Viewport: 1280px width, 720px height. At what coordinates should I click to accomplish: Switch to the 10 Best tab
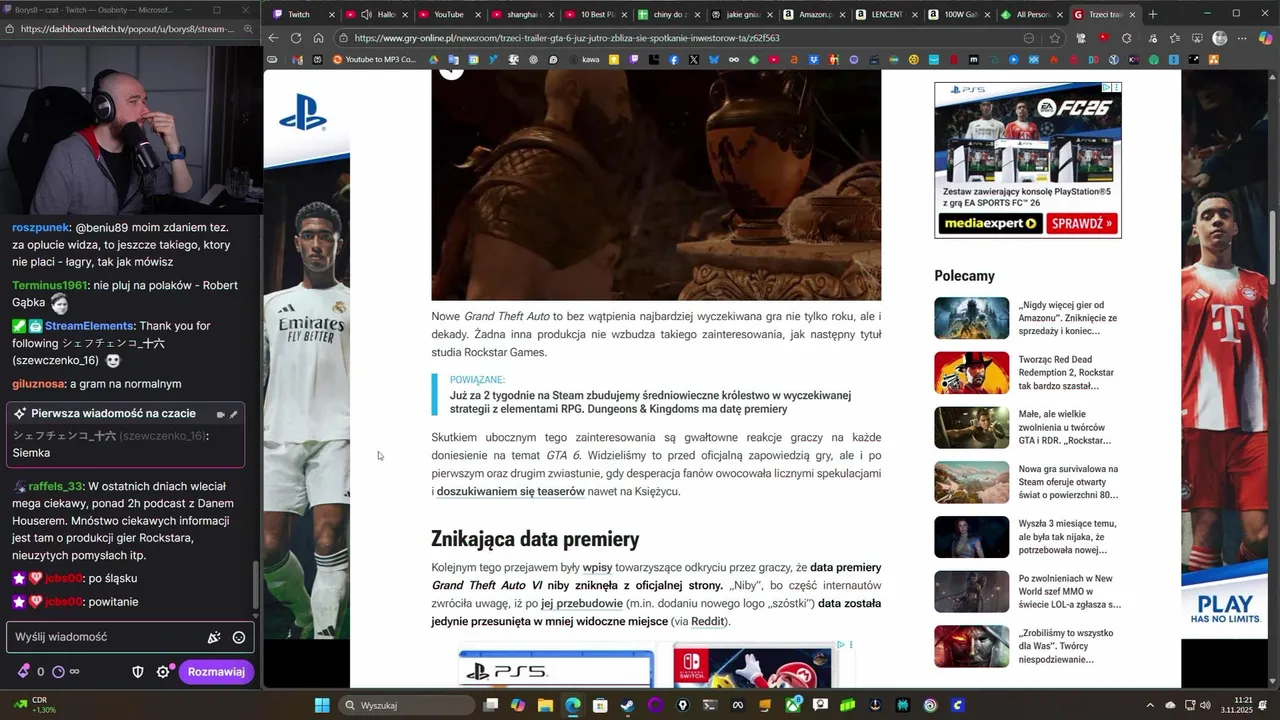(x=598, y=14)
